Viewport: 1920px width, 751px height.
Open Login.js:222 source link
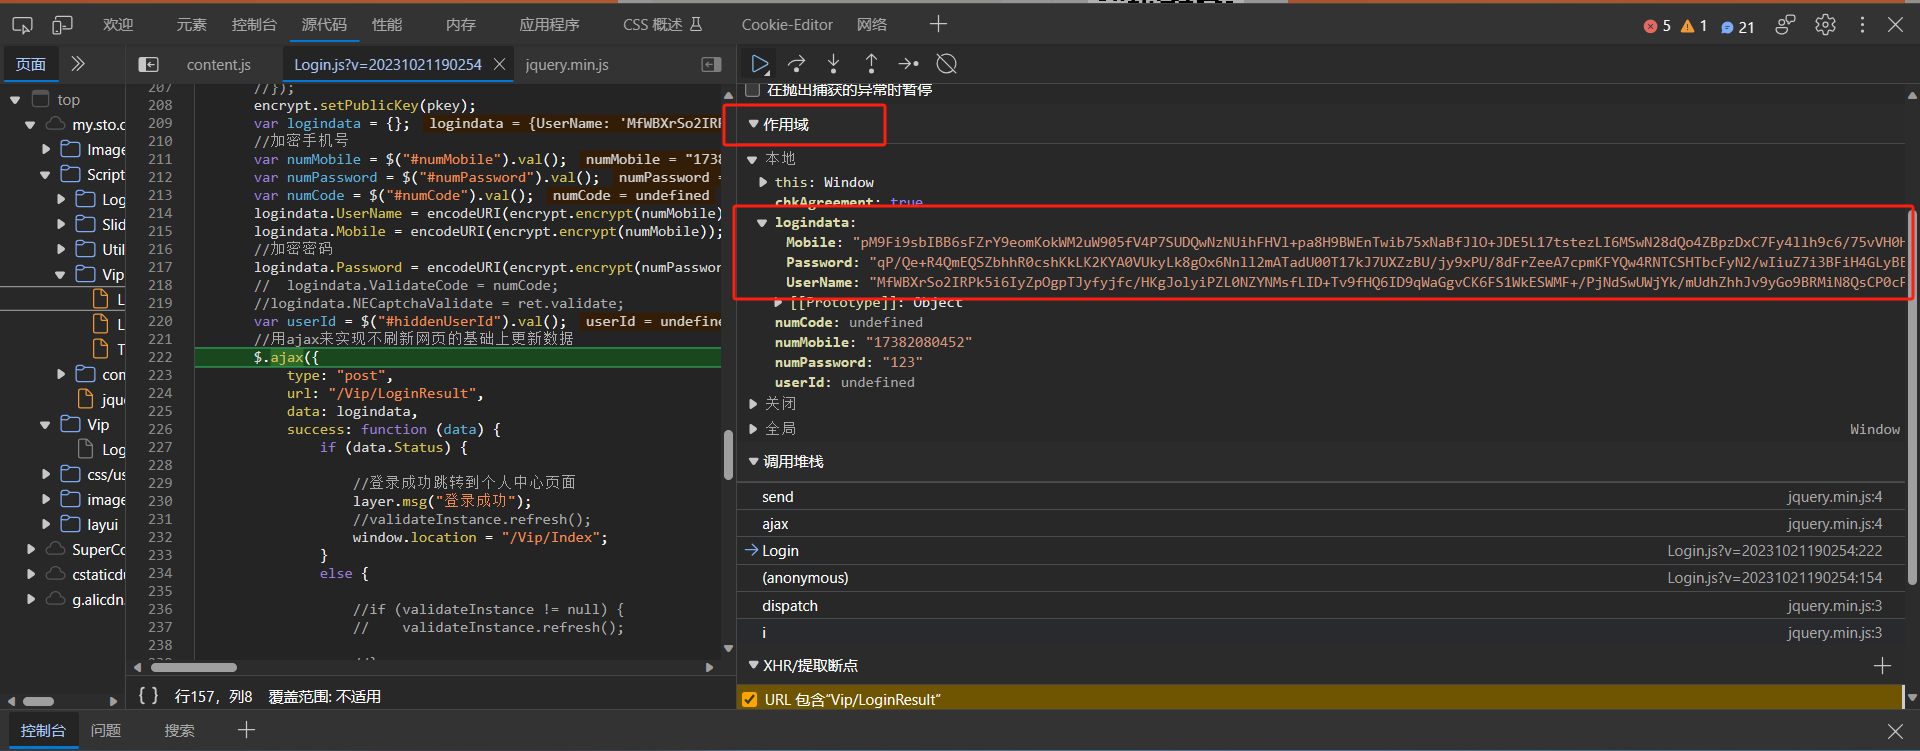1774,551
